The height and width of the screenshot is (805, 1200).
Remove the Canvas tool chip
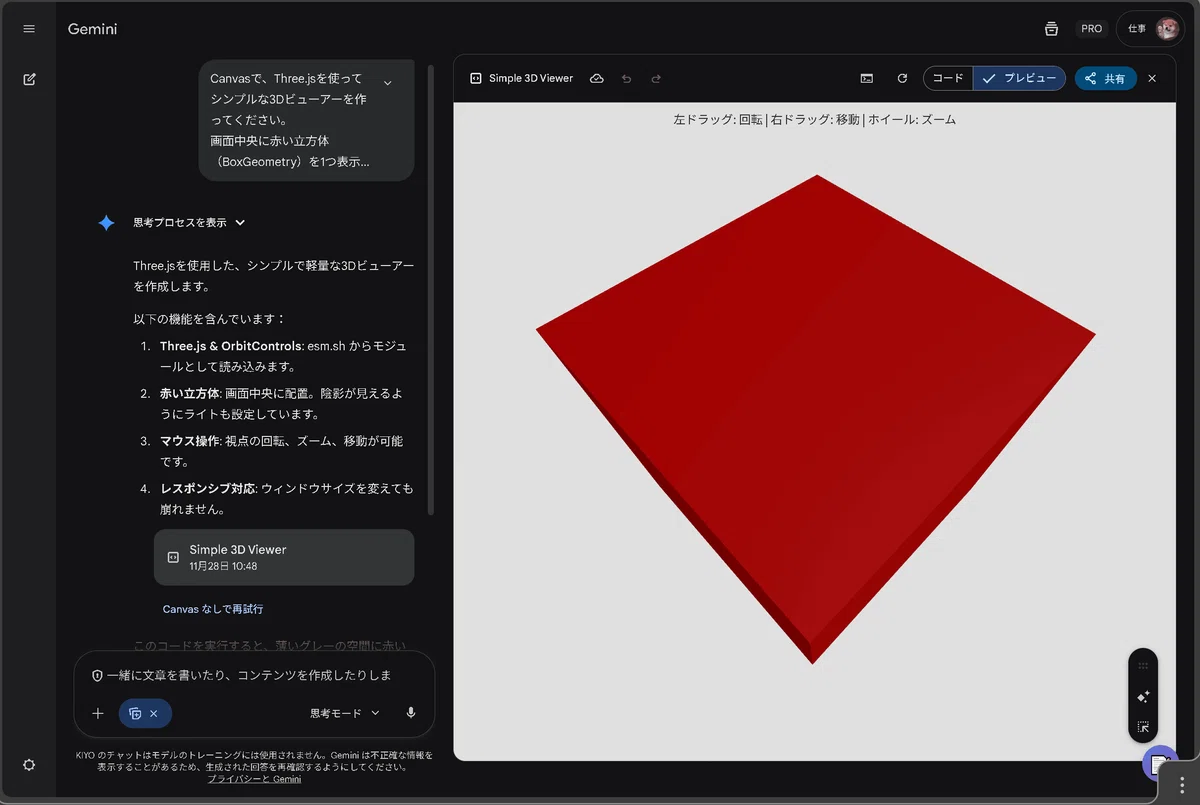pos(153,713)
